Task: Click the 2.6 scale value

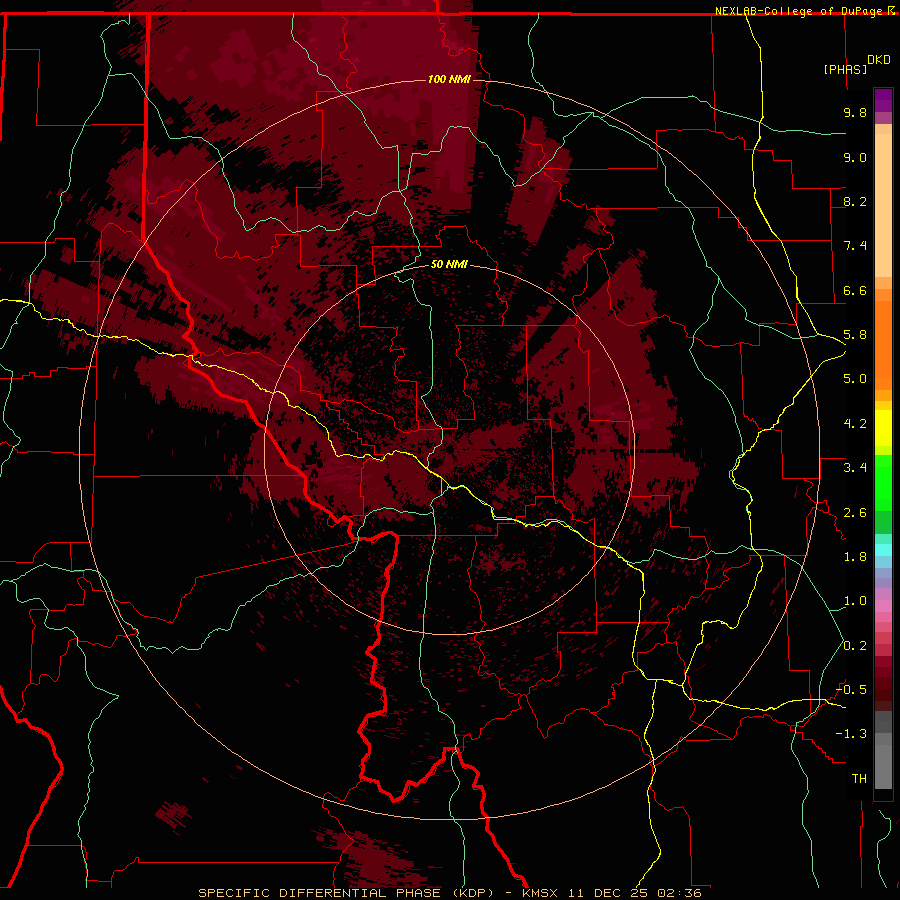Action: pos(855,513)
